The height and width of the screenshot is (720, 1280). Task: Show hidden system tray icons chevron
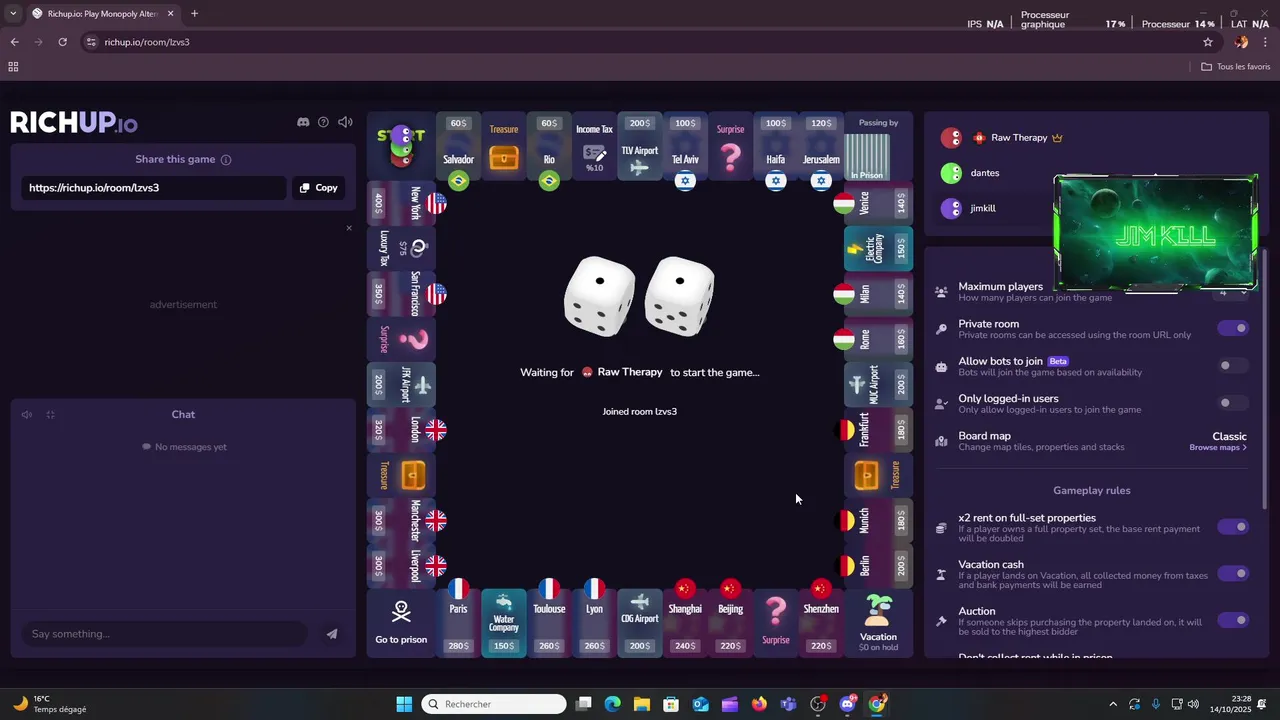[x=1113, y=704]
